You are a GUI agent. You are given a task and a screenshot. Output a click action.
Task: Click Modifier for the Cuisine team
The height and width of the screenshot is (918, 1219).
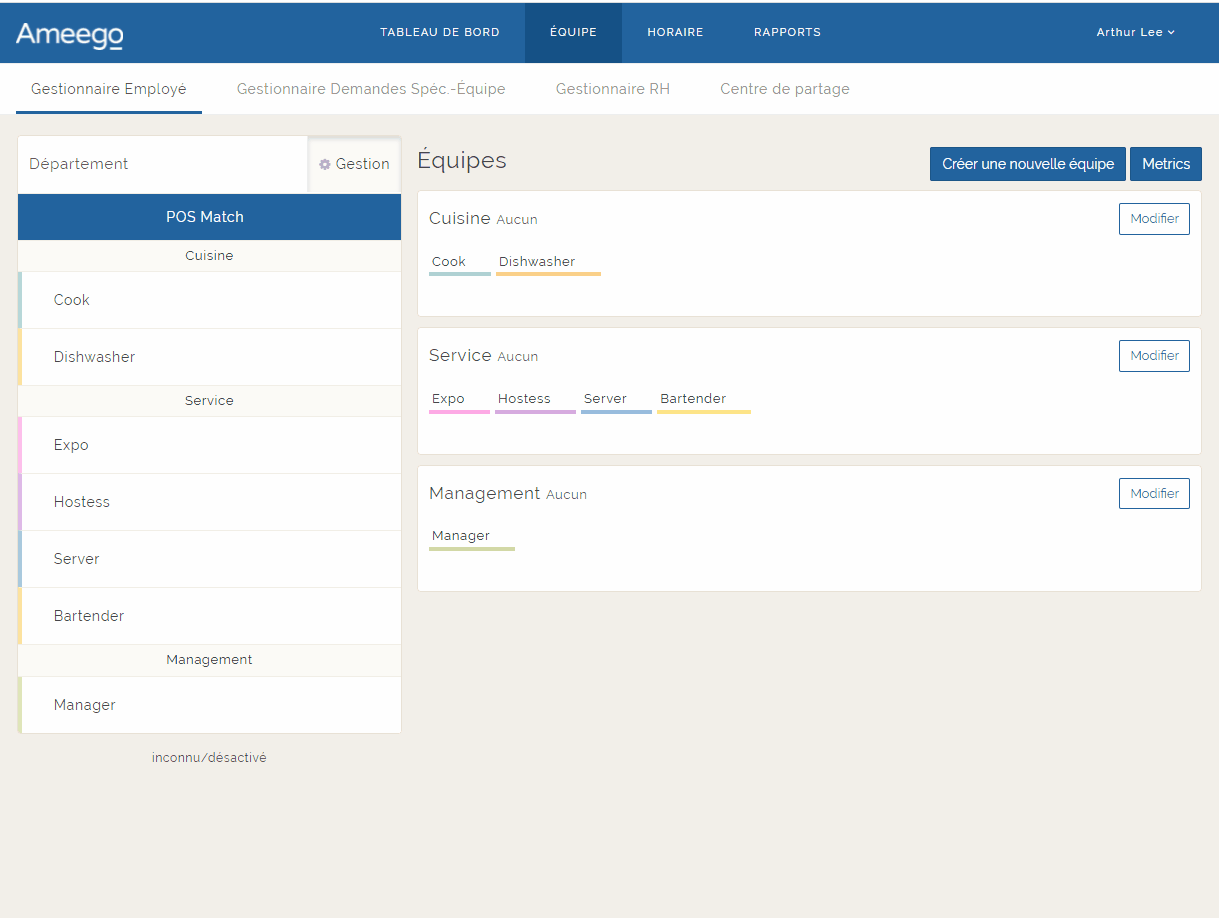1153,218
